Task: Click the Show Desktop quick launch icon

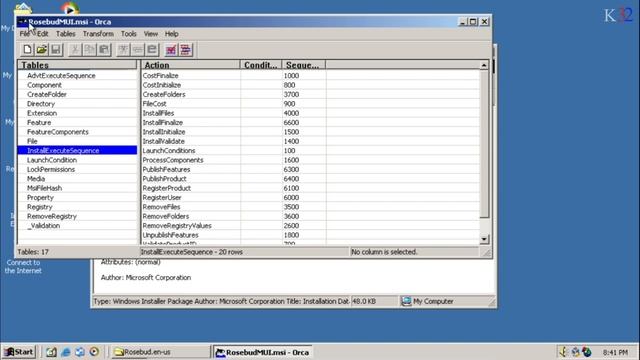Action: [51, 352]
